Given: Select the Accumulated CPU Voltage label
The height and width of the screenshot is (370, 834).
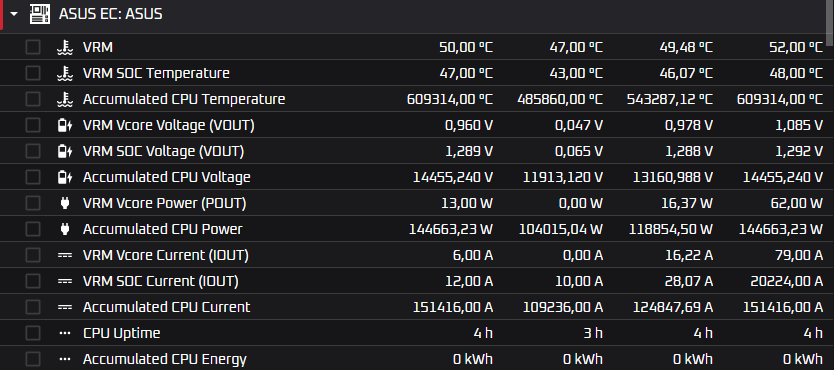Looking at the screenshot, I should [x=166, y=177].
